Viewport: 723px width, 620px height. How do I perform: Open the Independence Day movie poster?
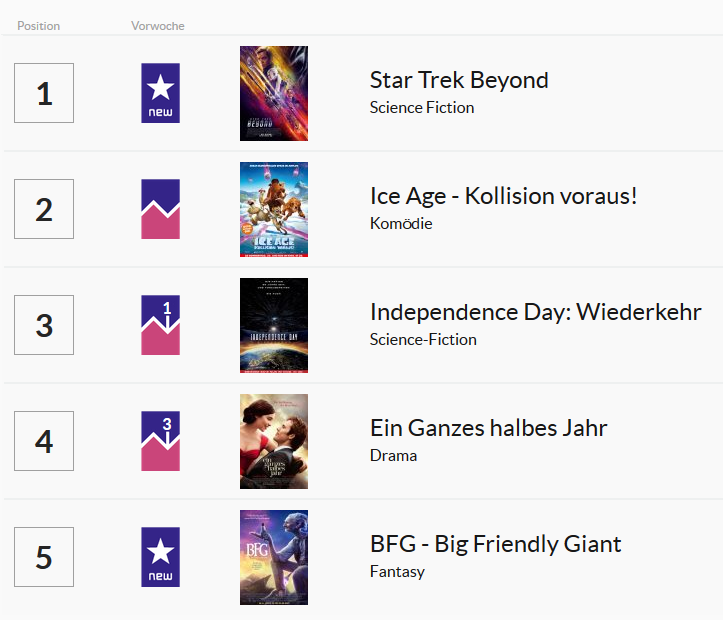pyautogui.click(x=274, y=325)
